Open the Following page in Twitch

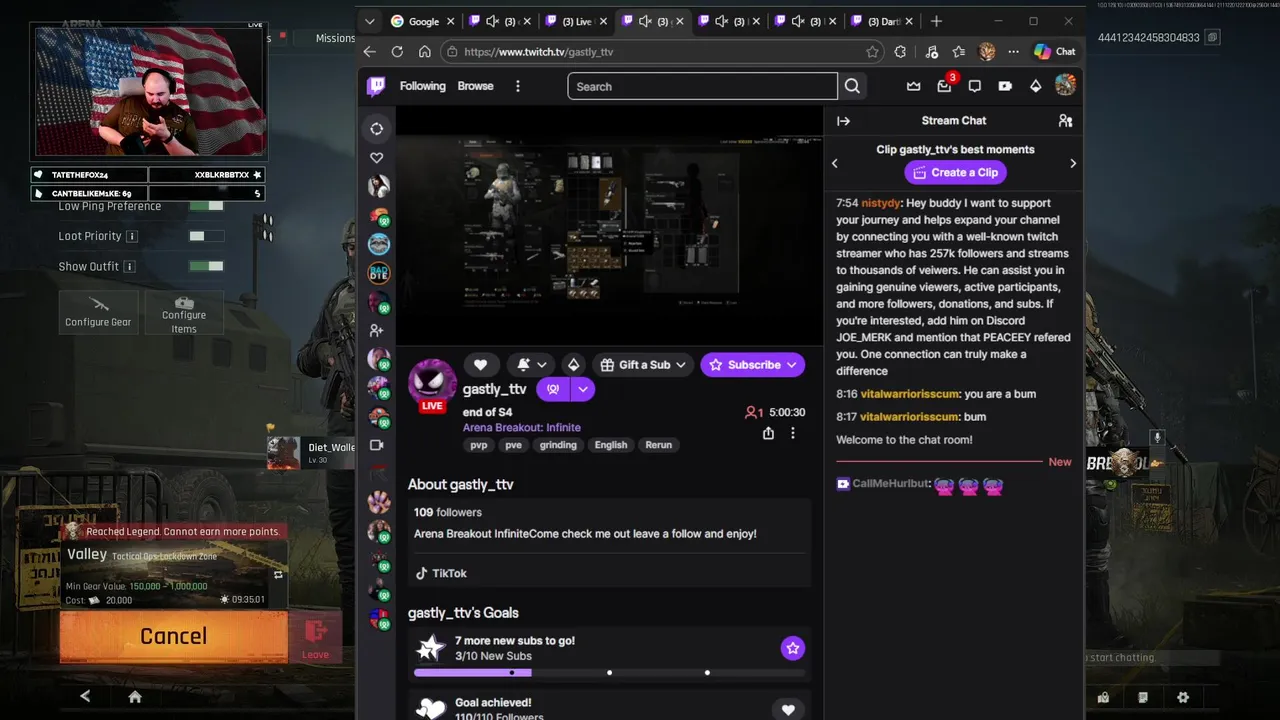pyautogui.click(x=423, y=86)
